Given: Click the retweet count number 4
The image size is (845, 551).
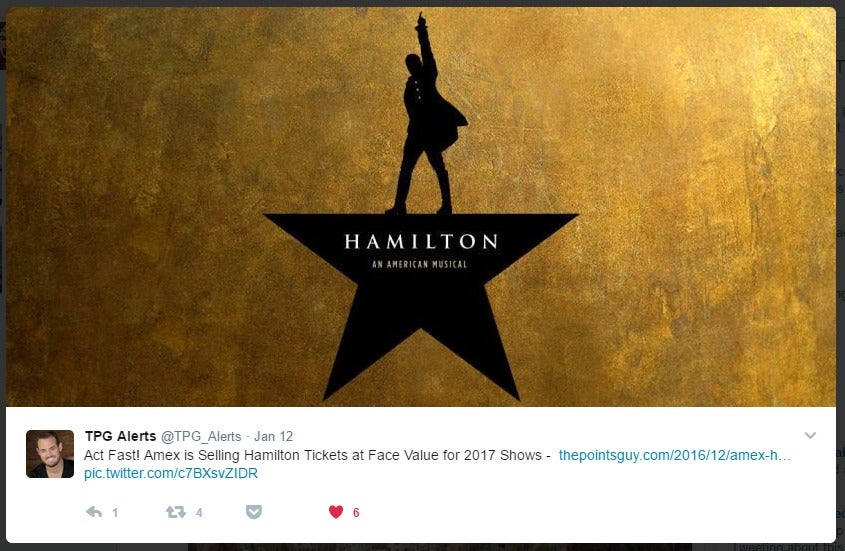Looking at the screenshot, I should [199, 513].
